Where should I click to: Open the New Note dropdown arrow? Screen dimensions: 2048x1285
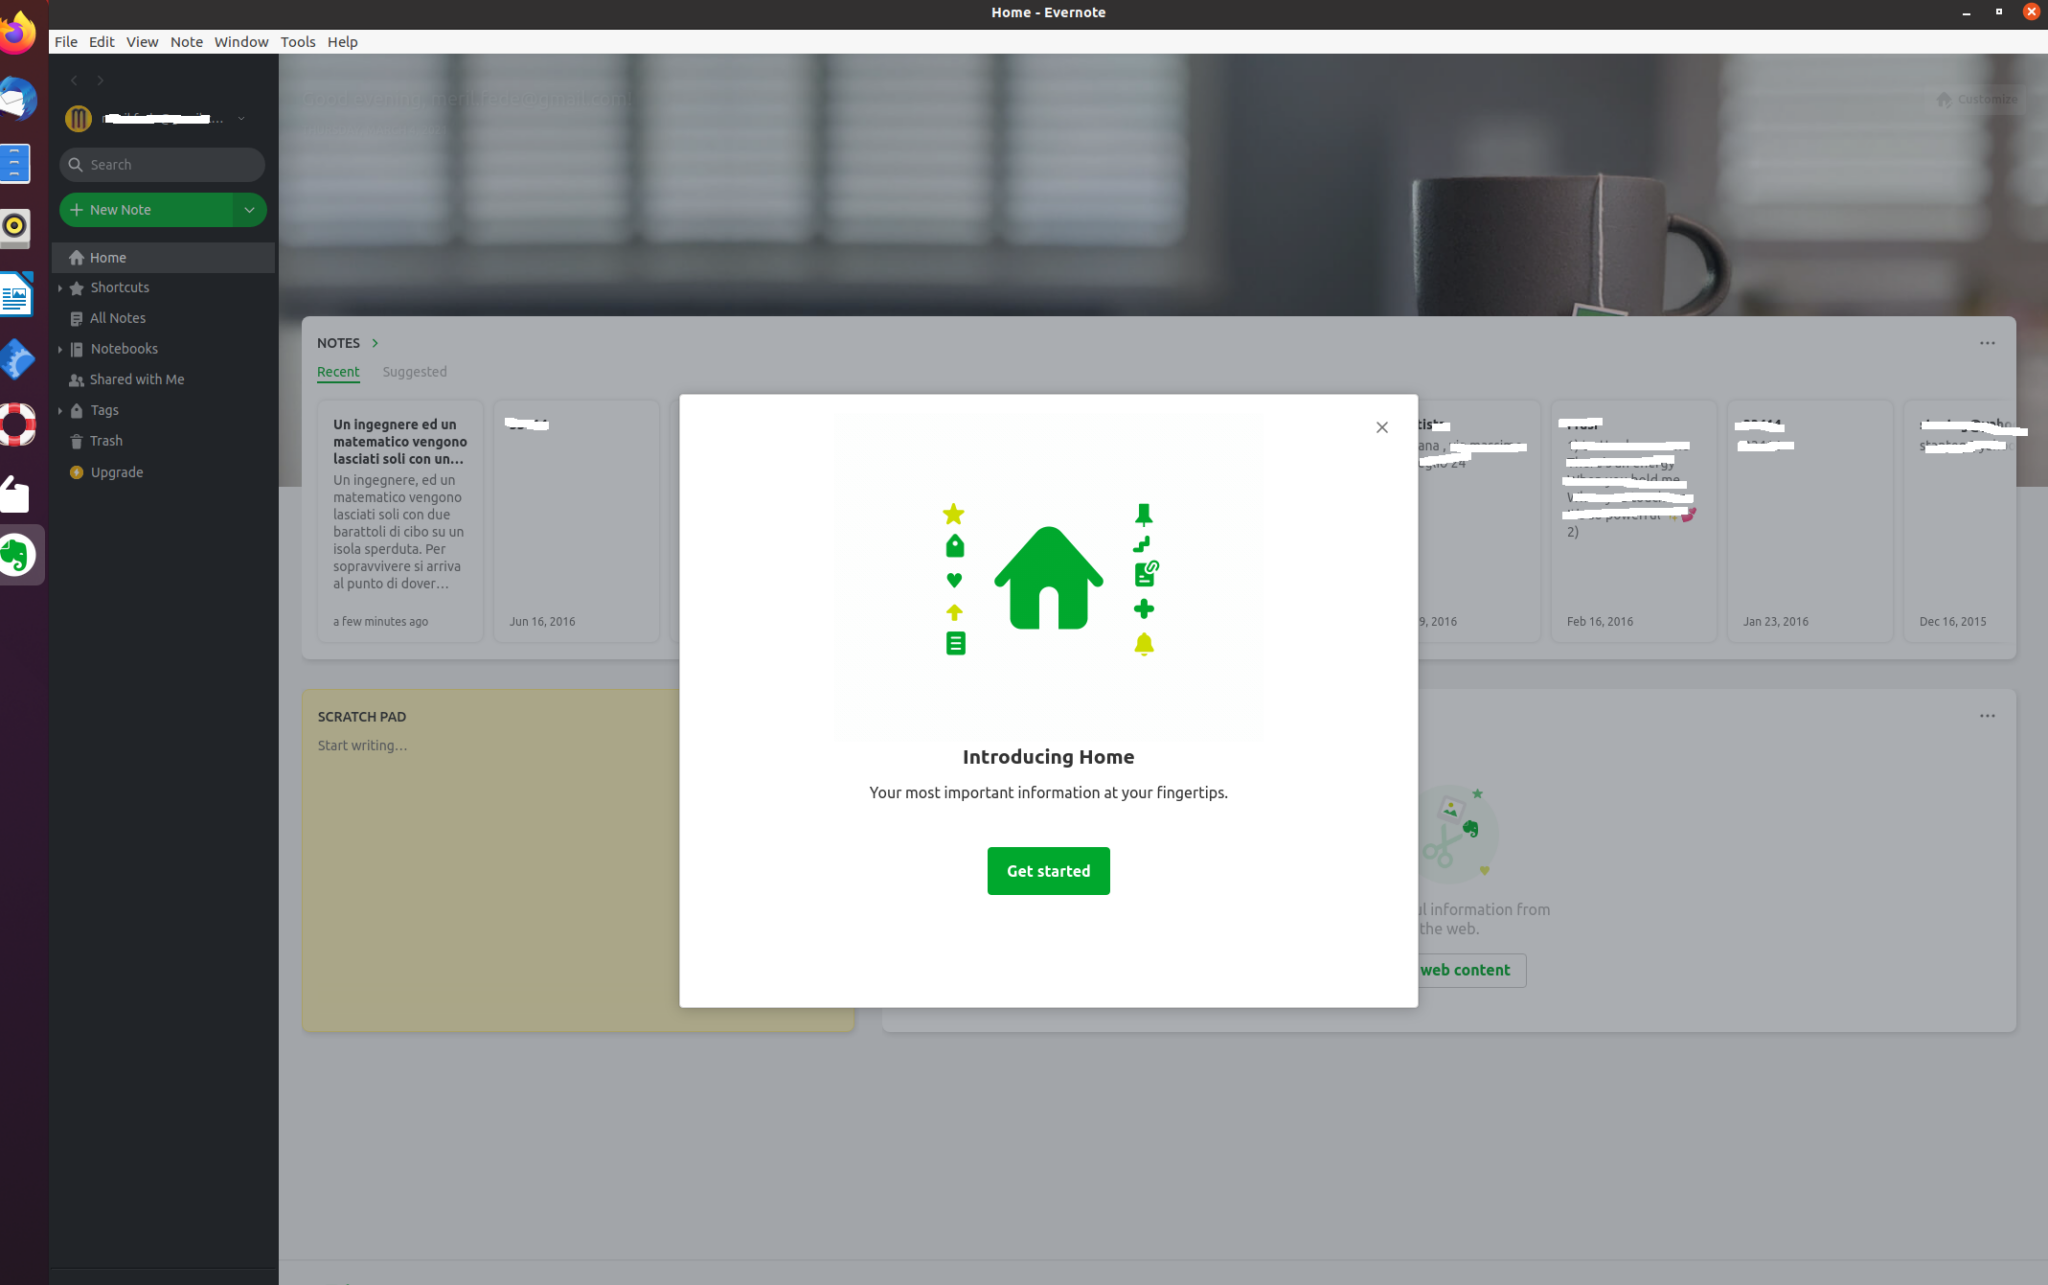tap(249, 210)
